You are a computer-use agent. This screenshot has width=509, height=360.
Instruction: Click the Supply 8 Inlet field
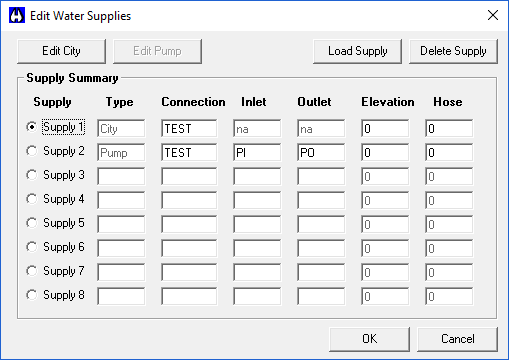click(x=257, y=296)
